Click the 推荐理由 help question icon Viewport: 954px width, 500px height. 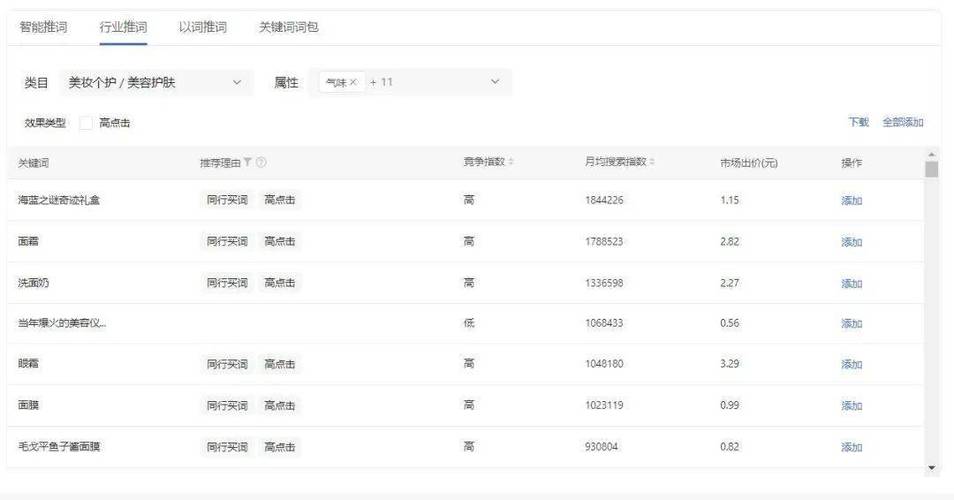(x=261, y=162)
